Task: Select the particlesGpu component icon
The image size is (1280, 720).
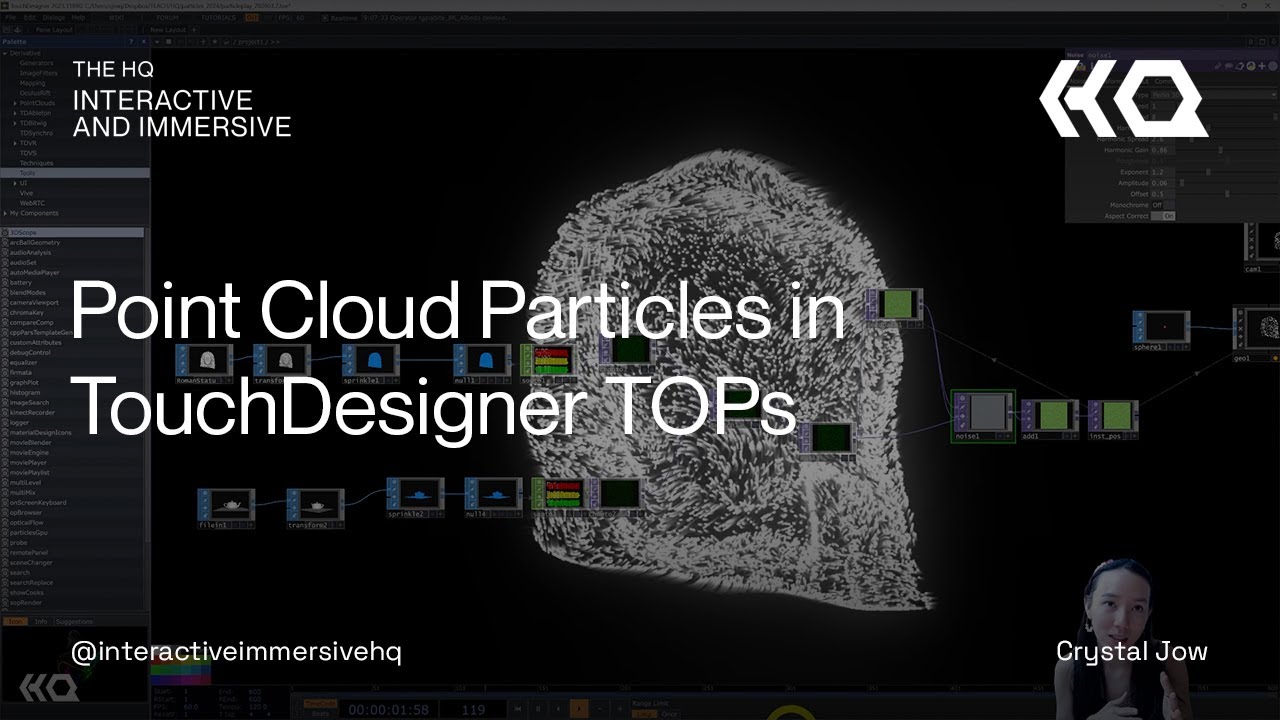Action: click(x=5, y=533)
